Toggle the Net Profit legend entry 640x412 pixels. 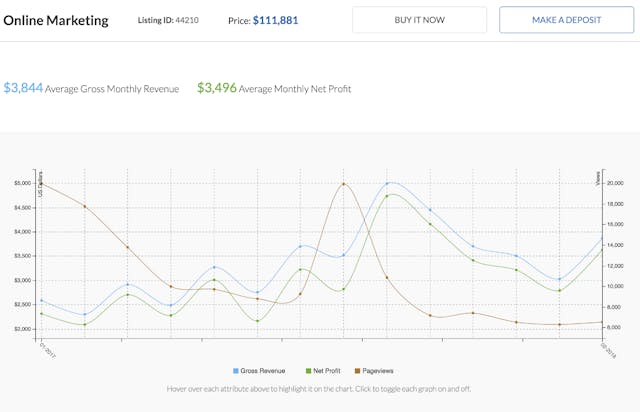pos(323,371)
